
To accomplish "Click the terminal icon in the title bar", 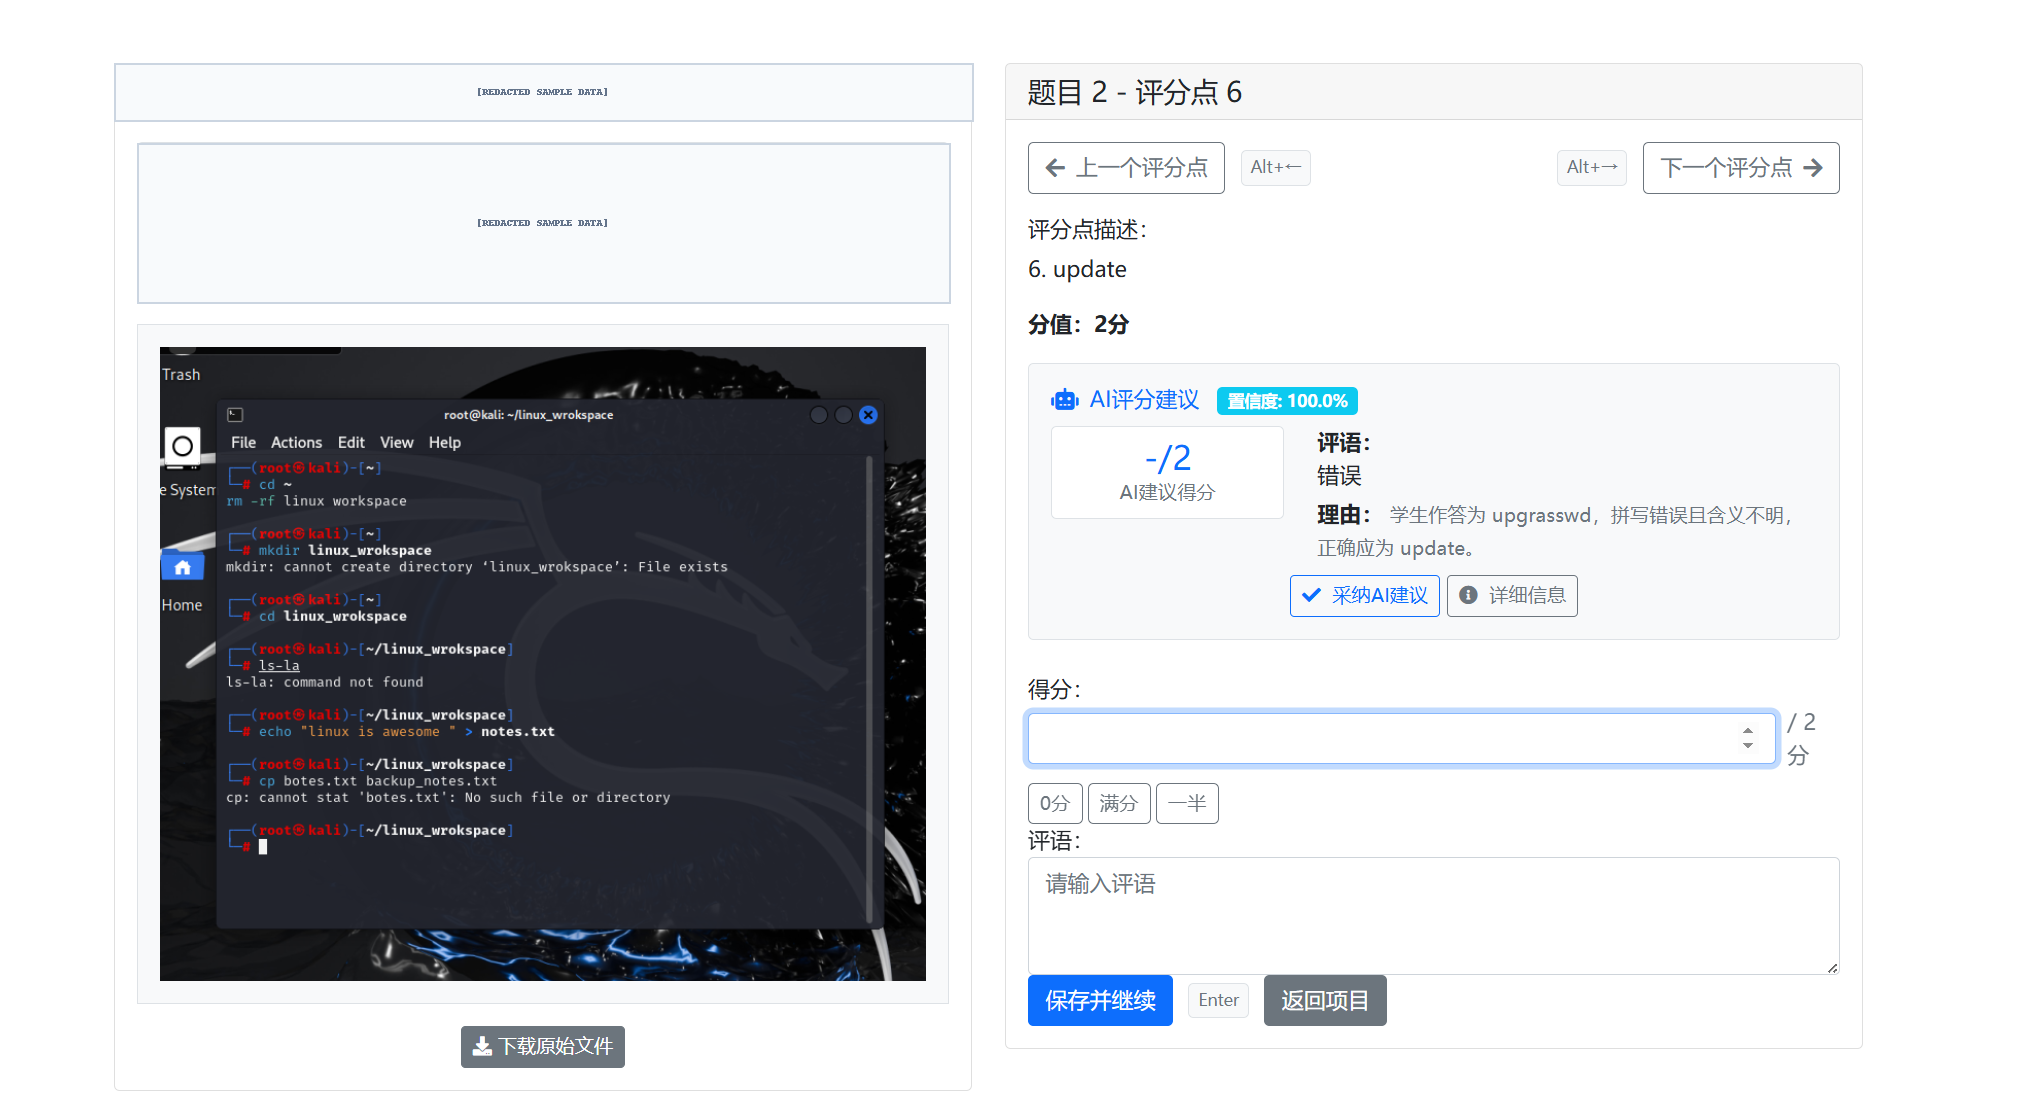I will click(x=236, y=415).
